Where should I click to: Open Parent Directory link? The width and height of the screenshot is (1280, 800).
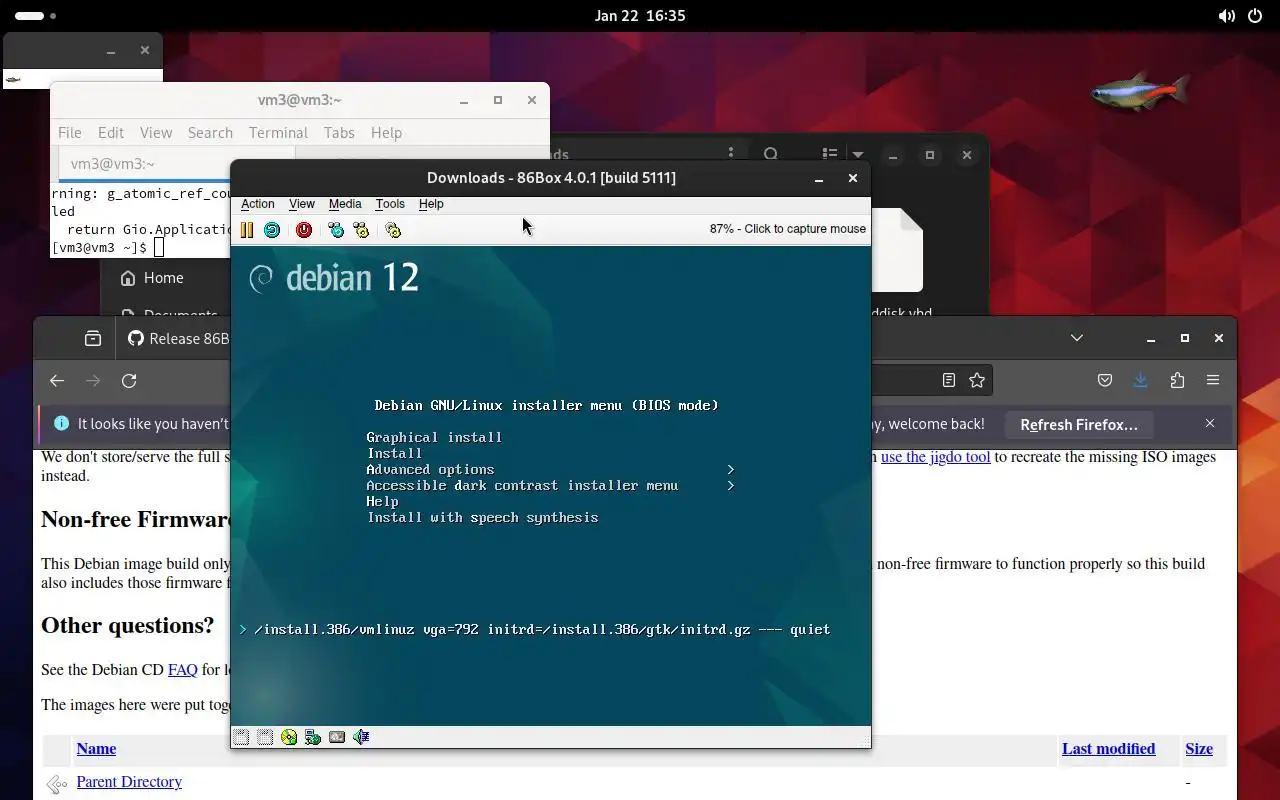coord(129,782)
